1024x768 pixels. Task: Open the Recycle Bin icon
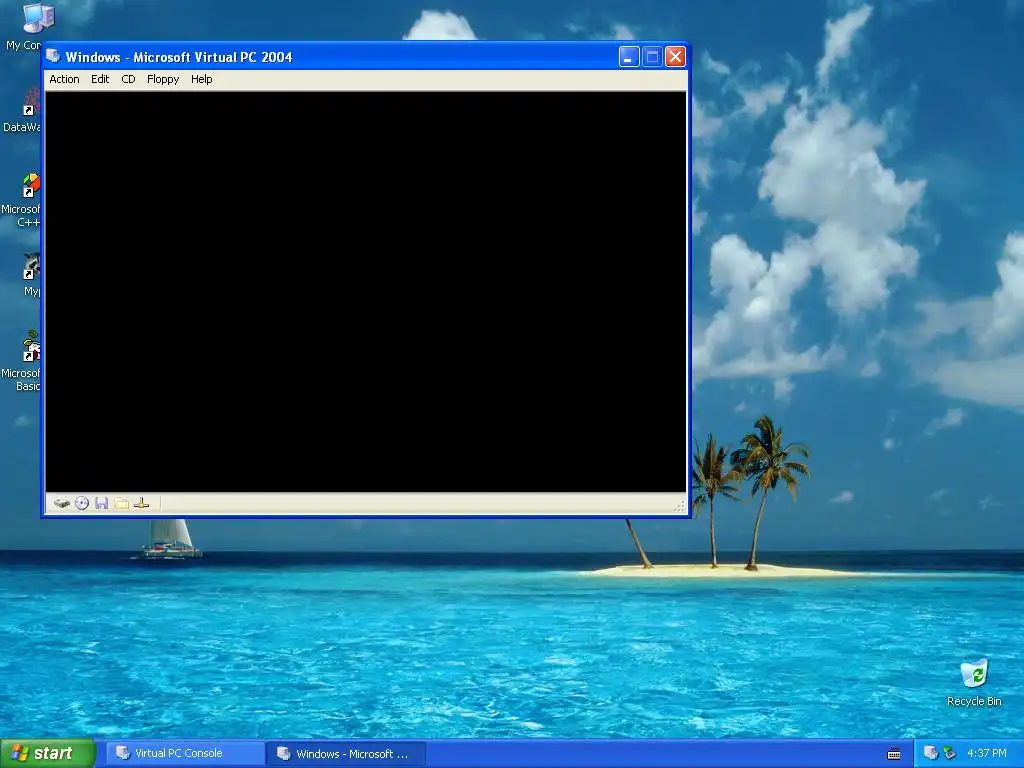click(974, 683)
